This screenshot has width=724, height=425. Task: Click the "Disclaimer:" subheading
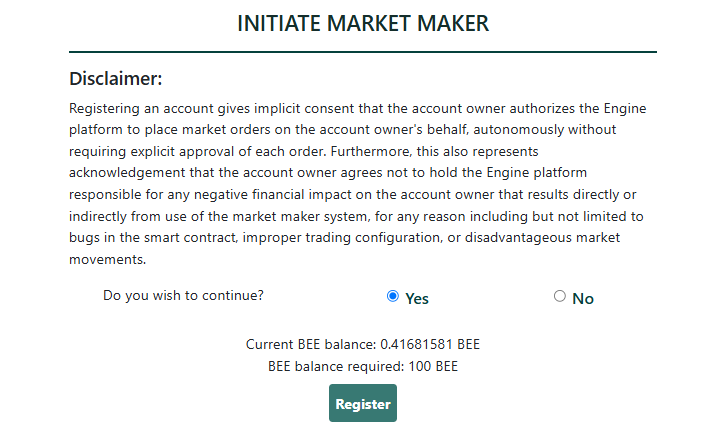coord(115,79)
